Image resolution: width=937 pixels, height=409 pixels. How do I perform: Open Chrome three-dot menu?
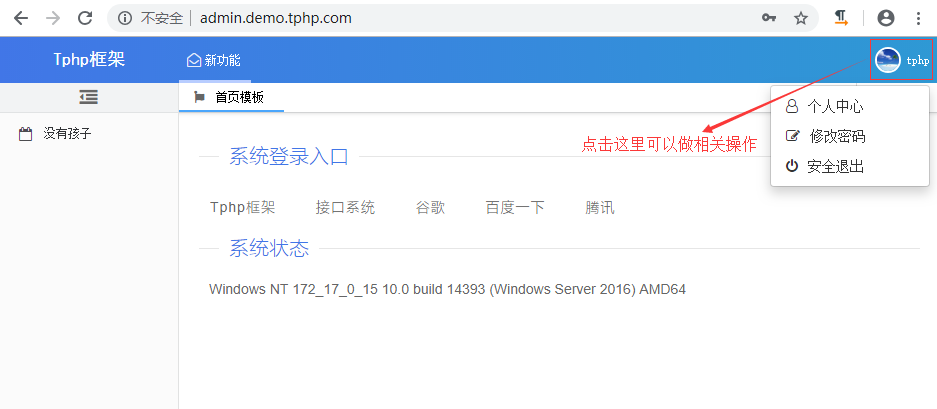point(918,19)
